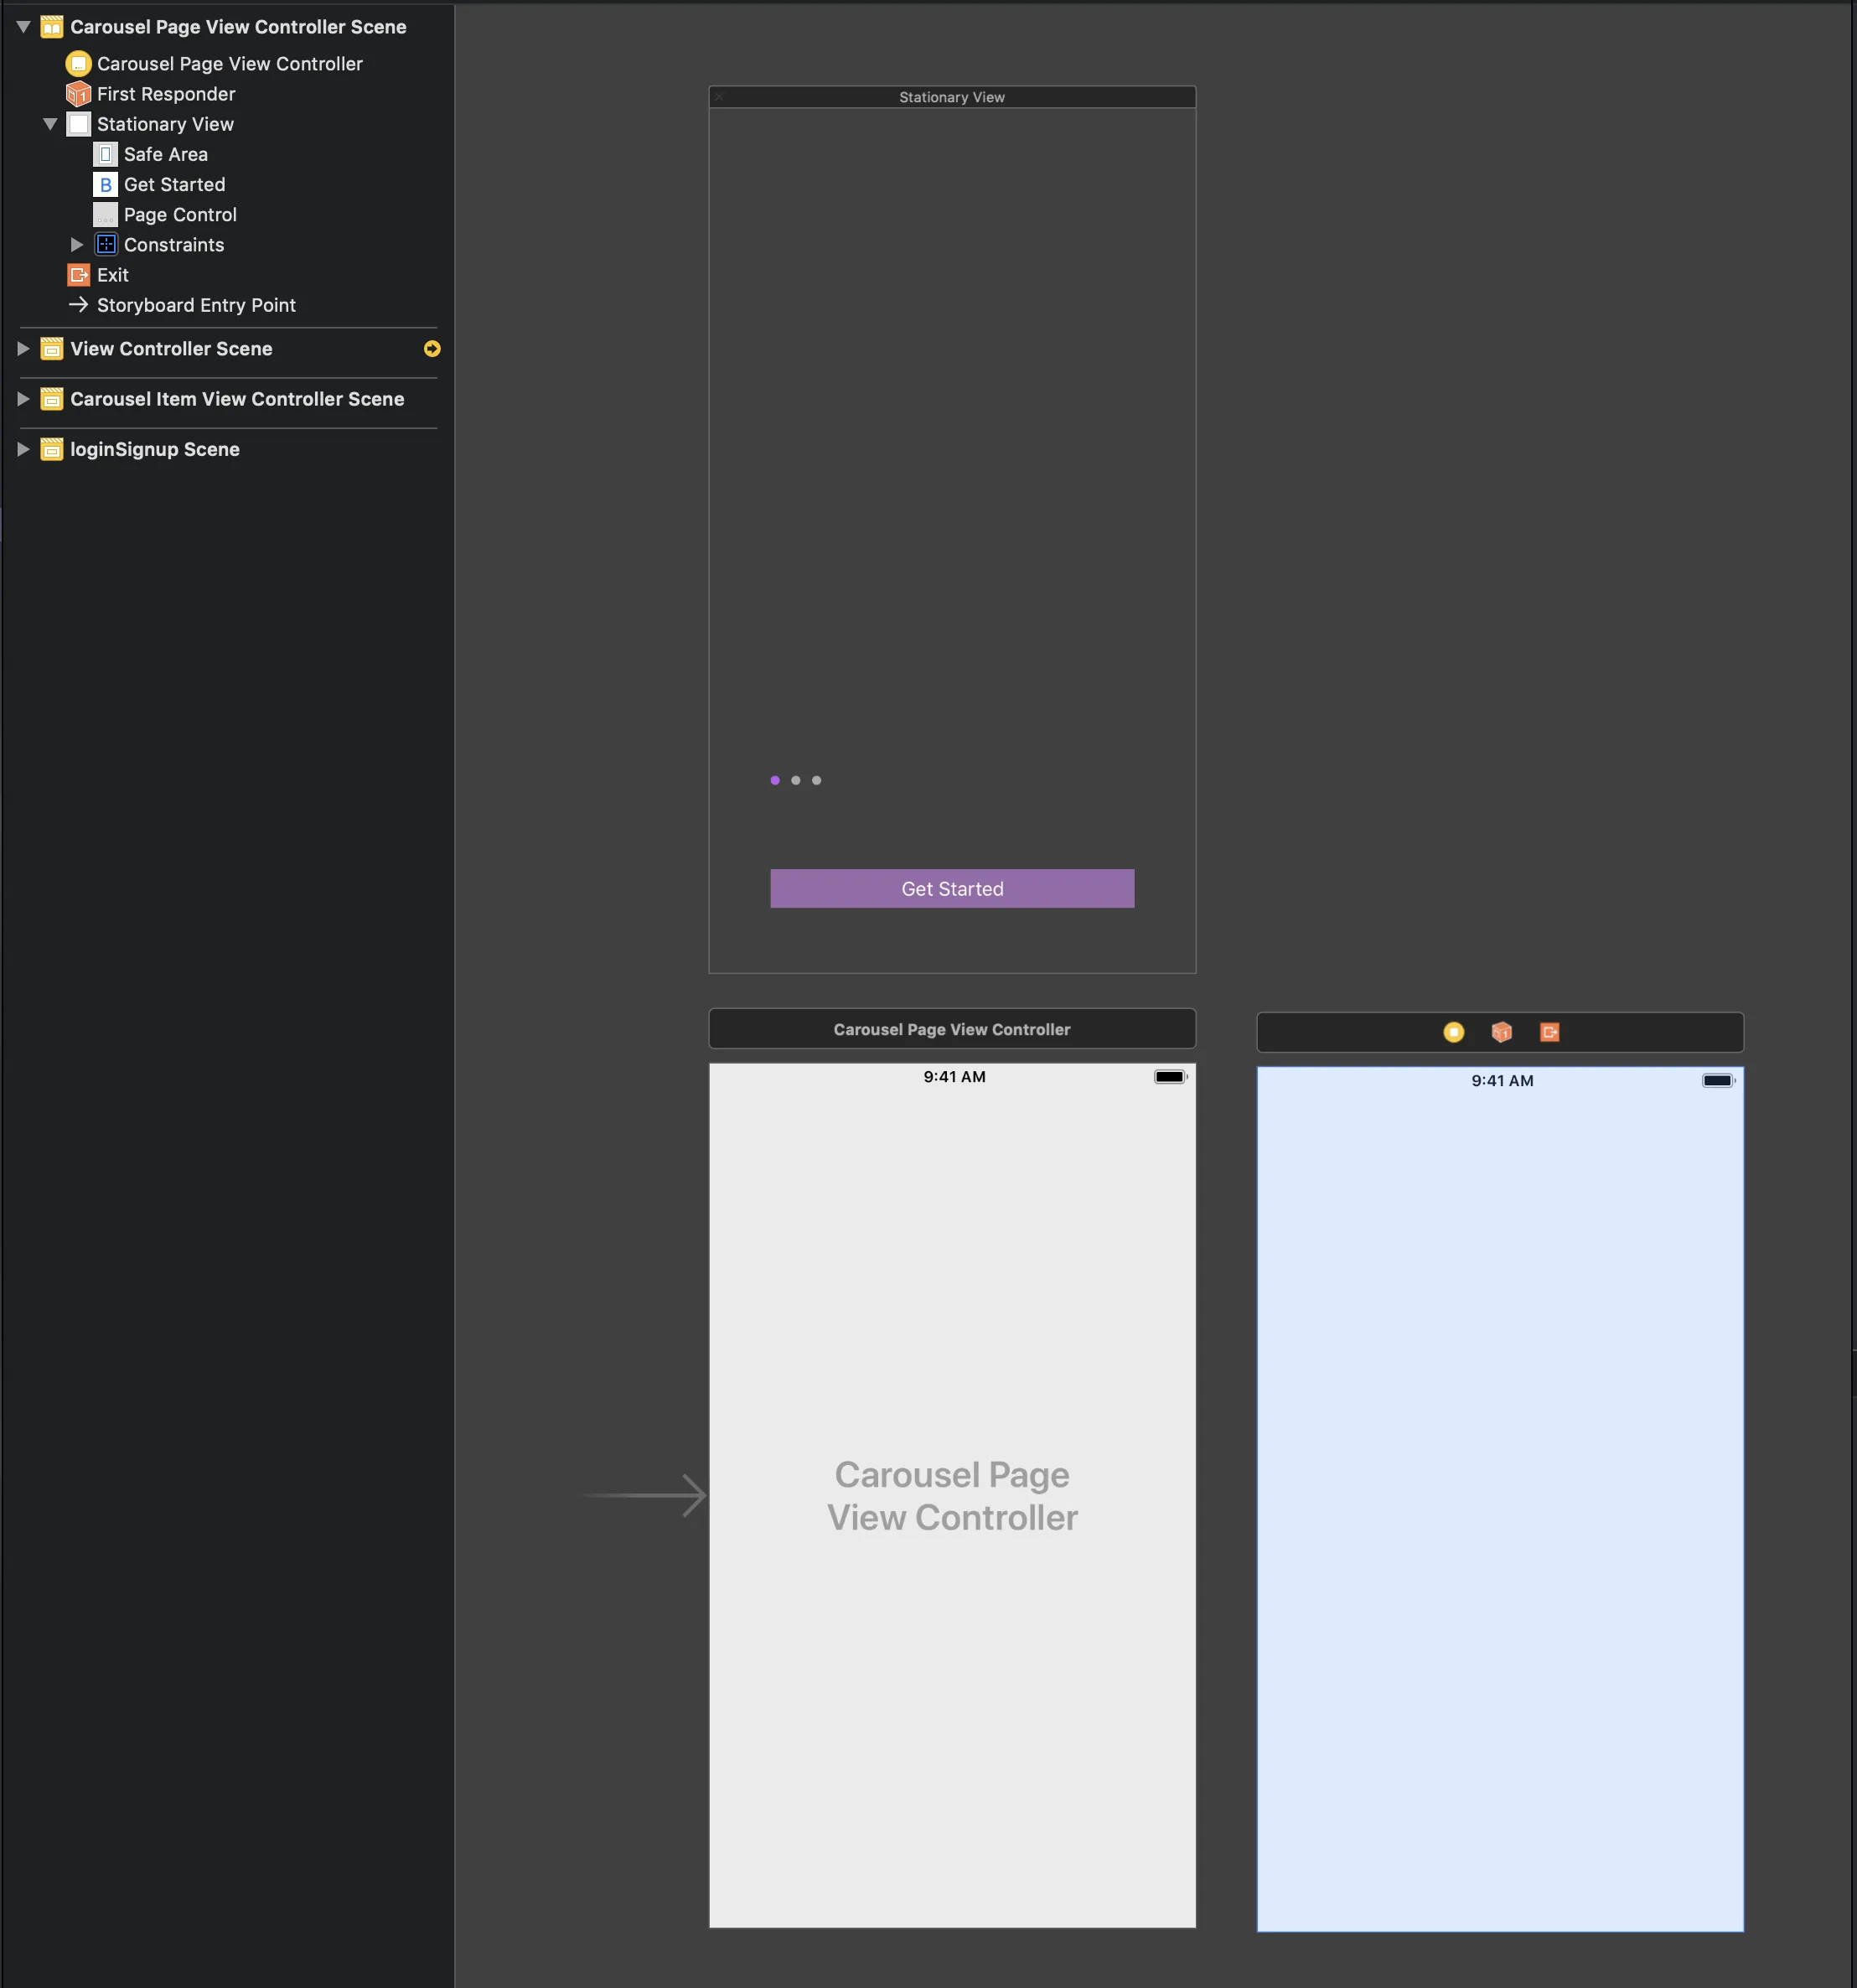Click the page control dots on the canvas
This screenshot has width=1857, height=1988.
coord(795,780)
